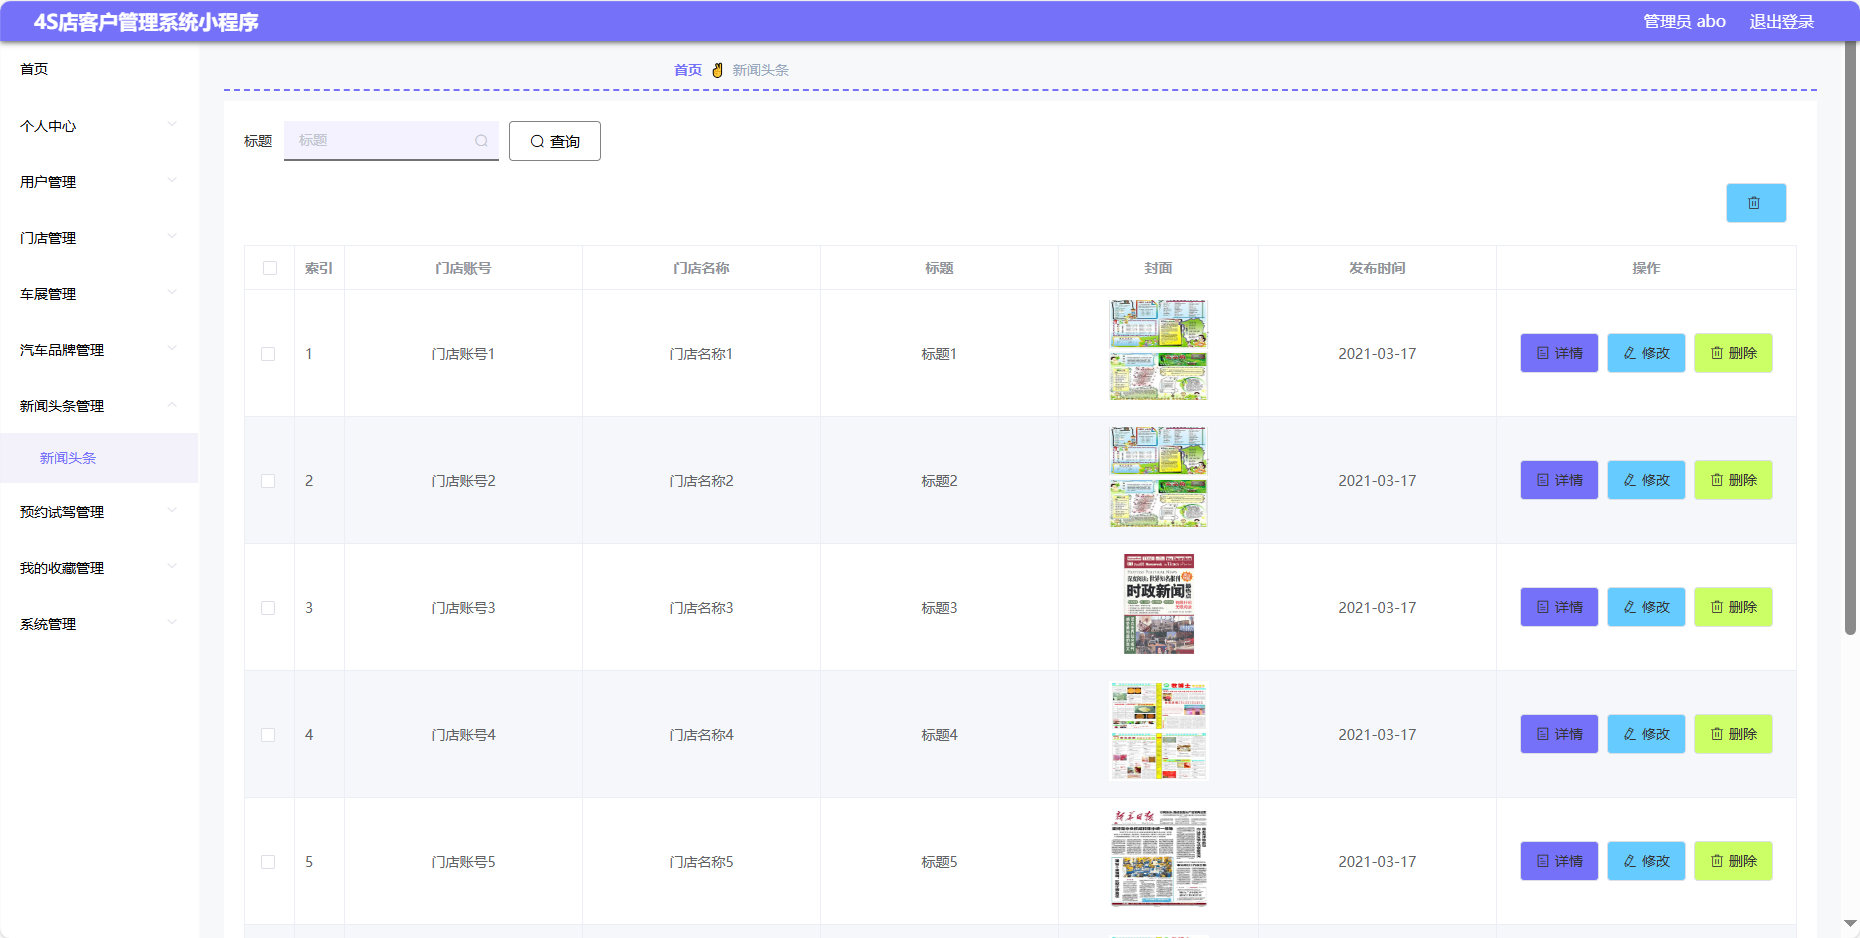Click the 封面 column header

coord(1158,268)
